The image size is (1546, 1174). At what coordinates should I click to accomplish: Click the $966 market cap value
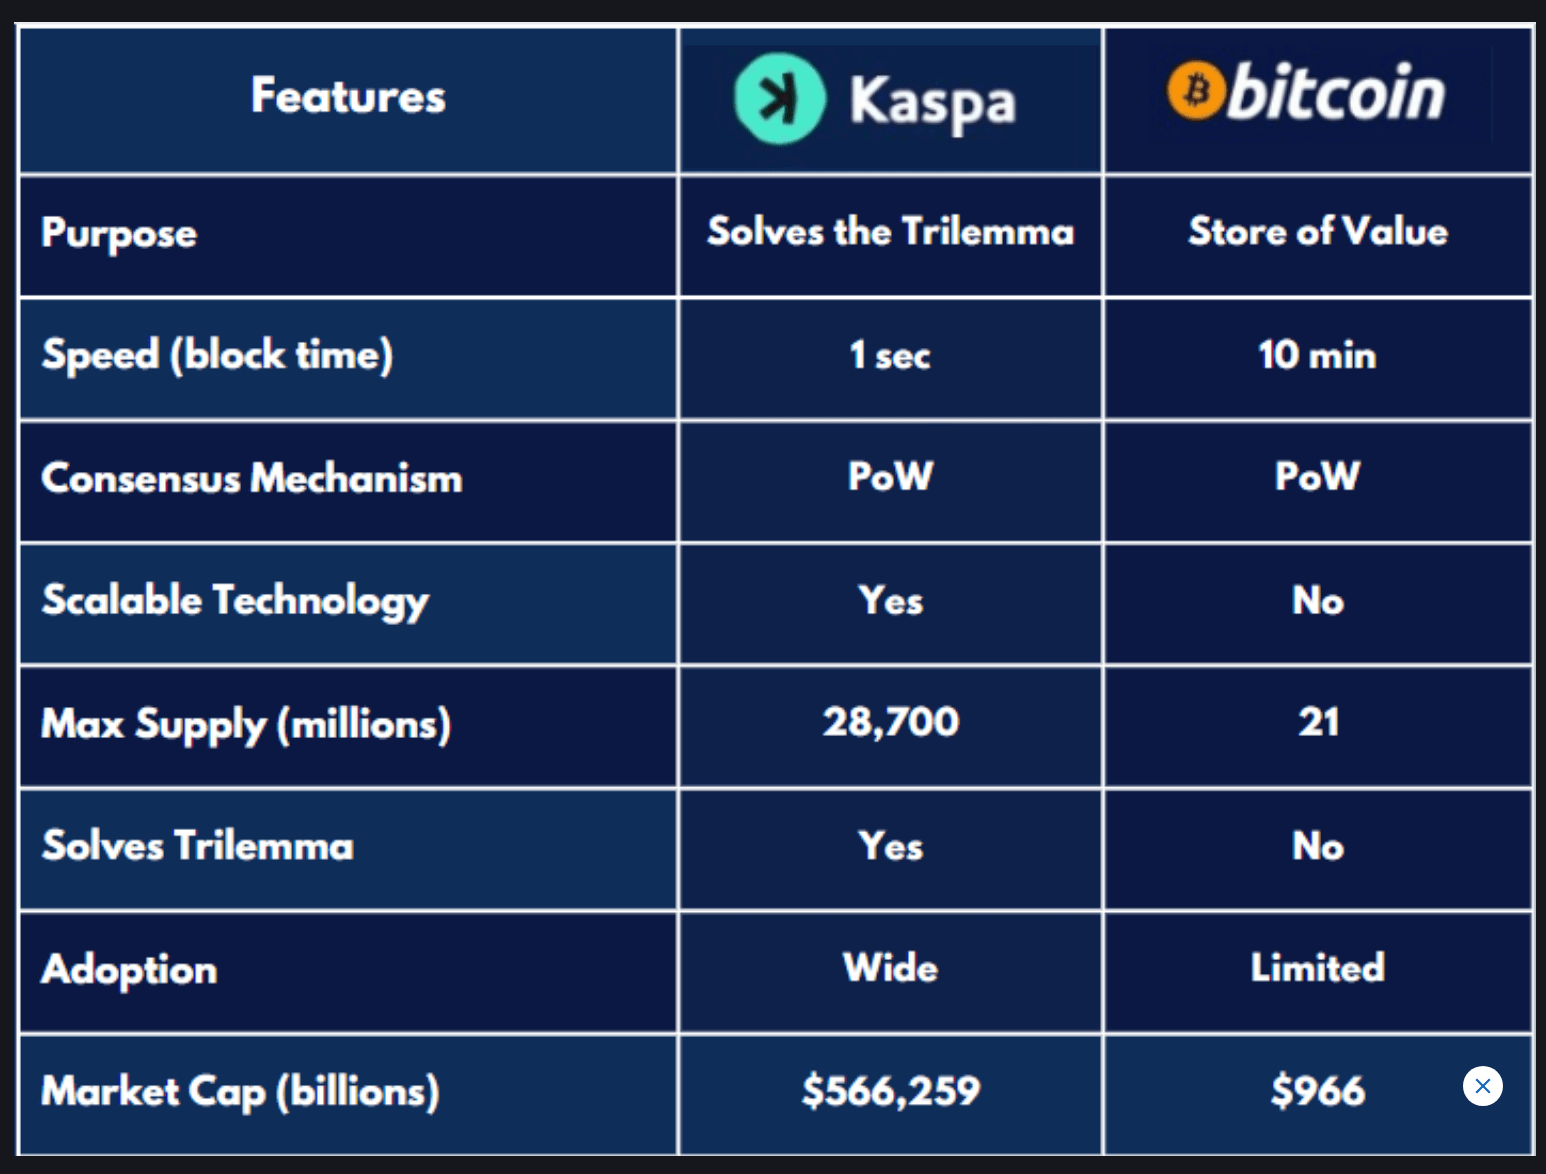(1318, 1090)
